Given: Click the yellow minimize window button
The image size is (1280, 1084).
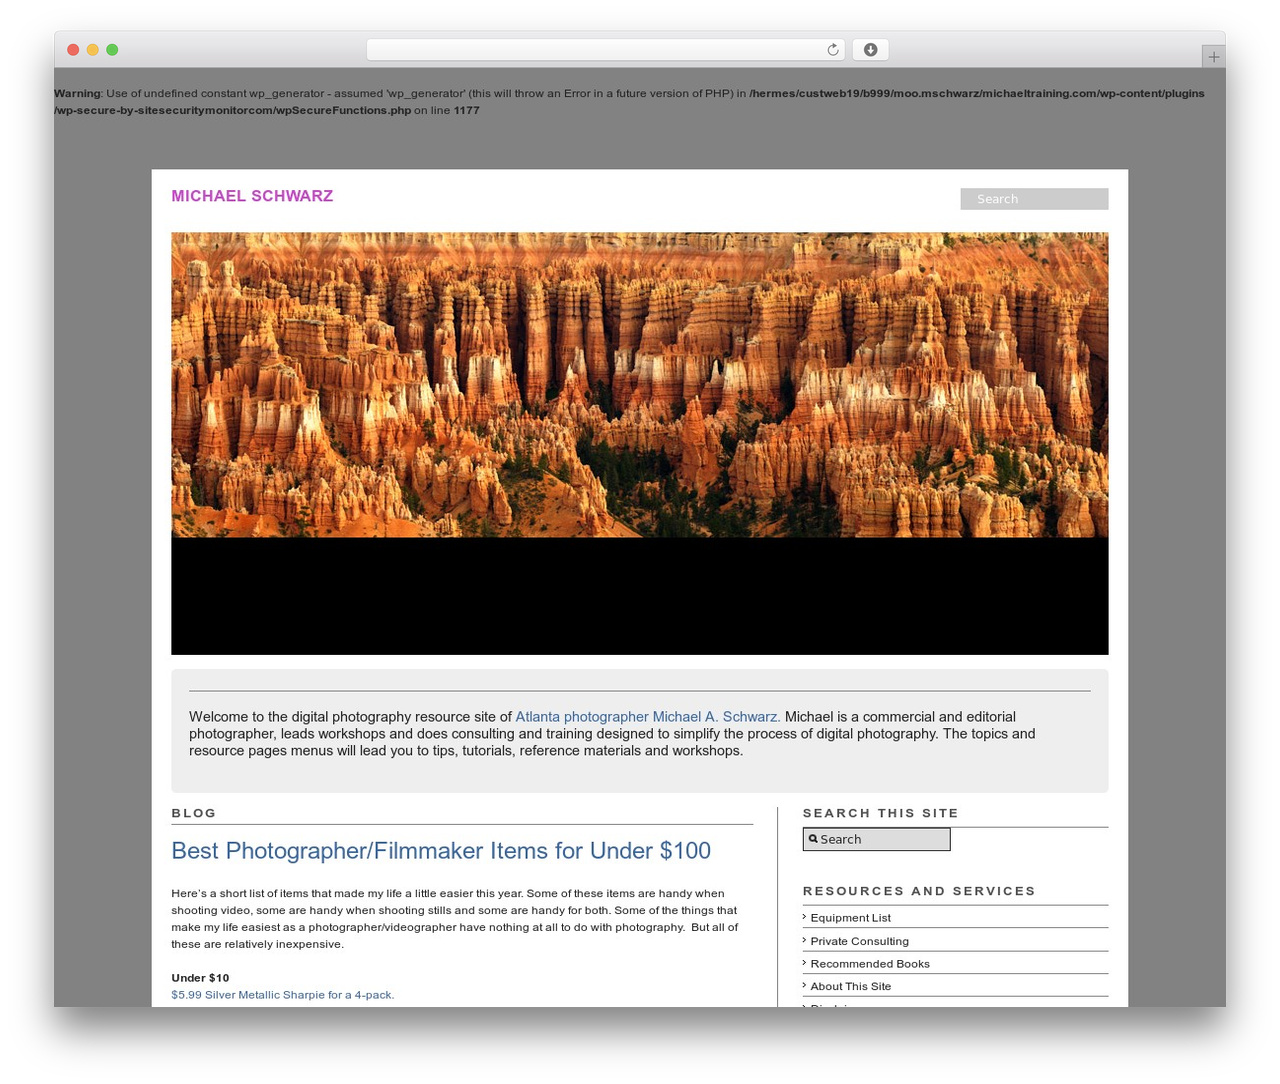Looking at the screenshot, I should [92, 50].
